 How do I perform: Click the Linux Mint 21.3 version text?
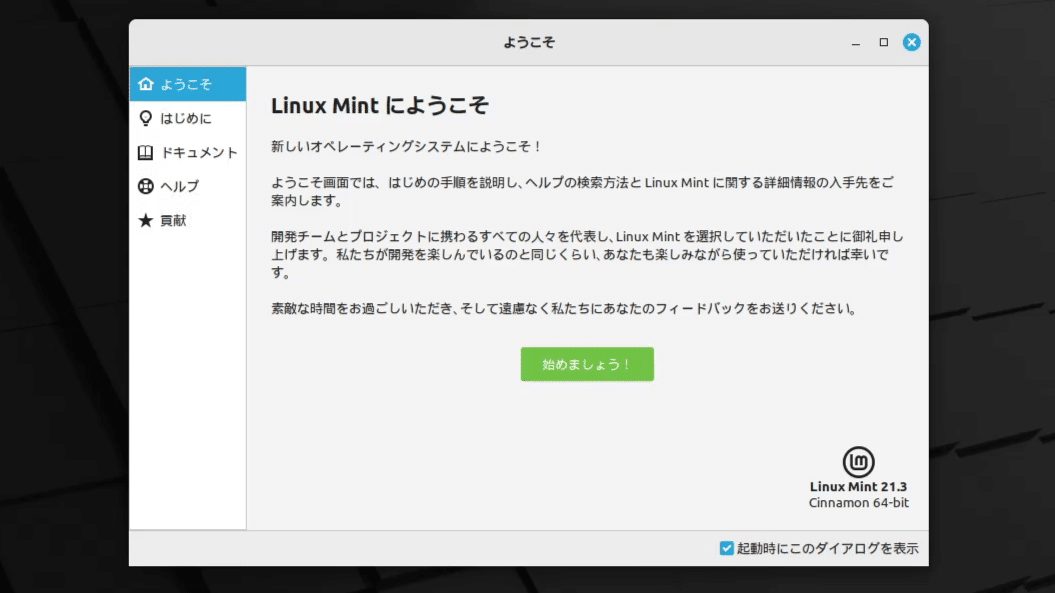pyautogui.click(x=858, y=487)
